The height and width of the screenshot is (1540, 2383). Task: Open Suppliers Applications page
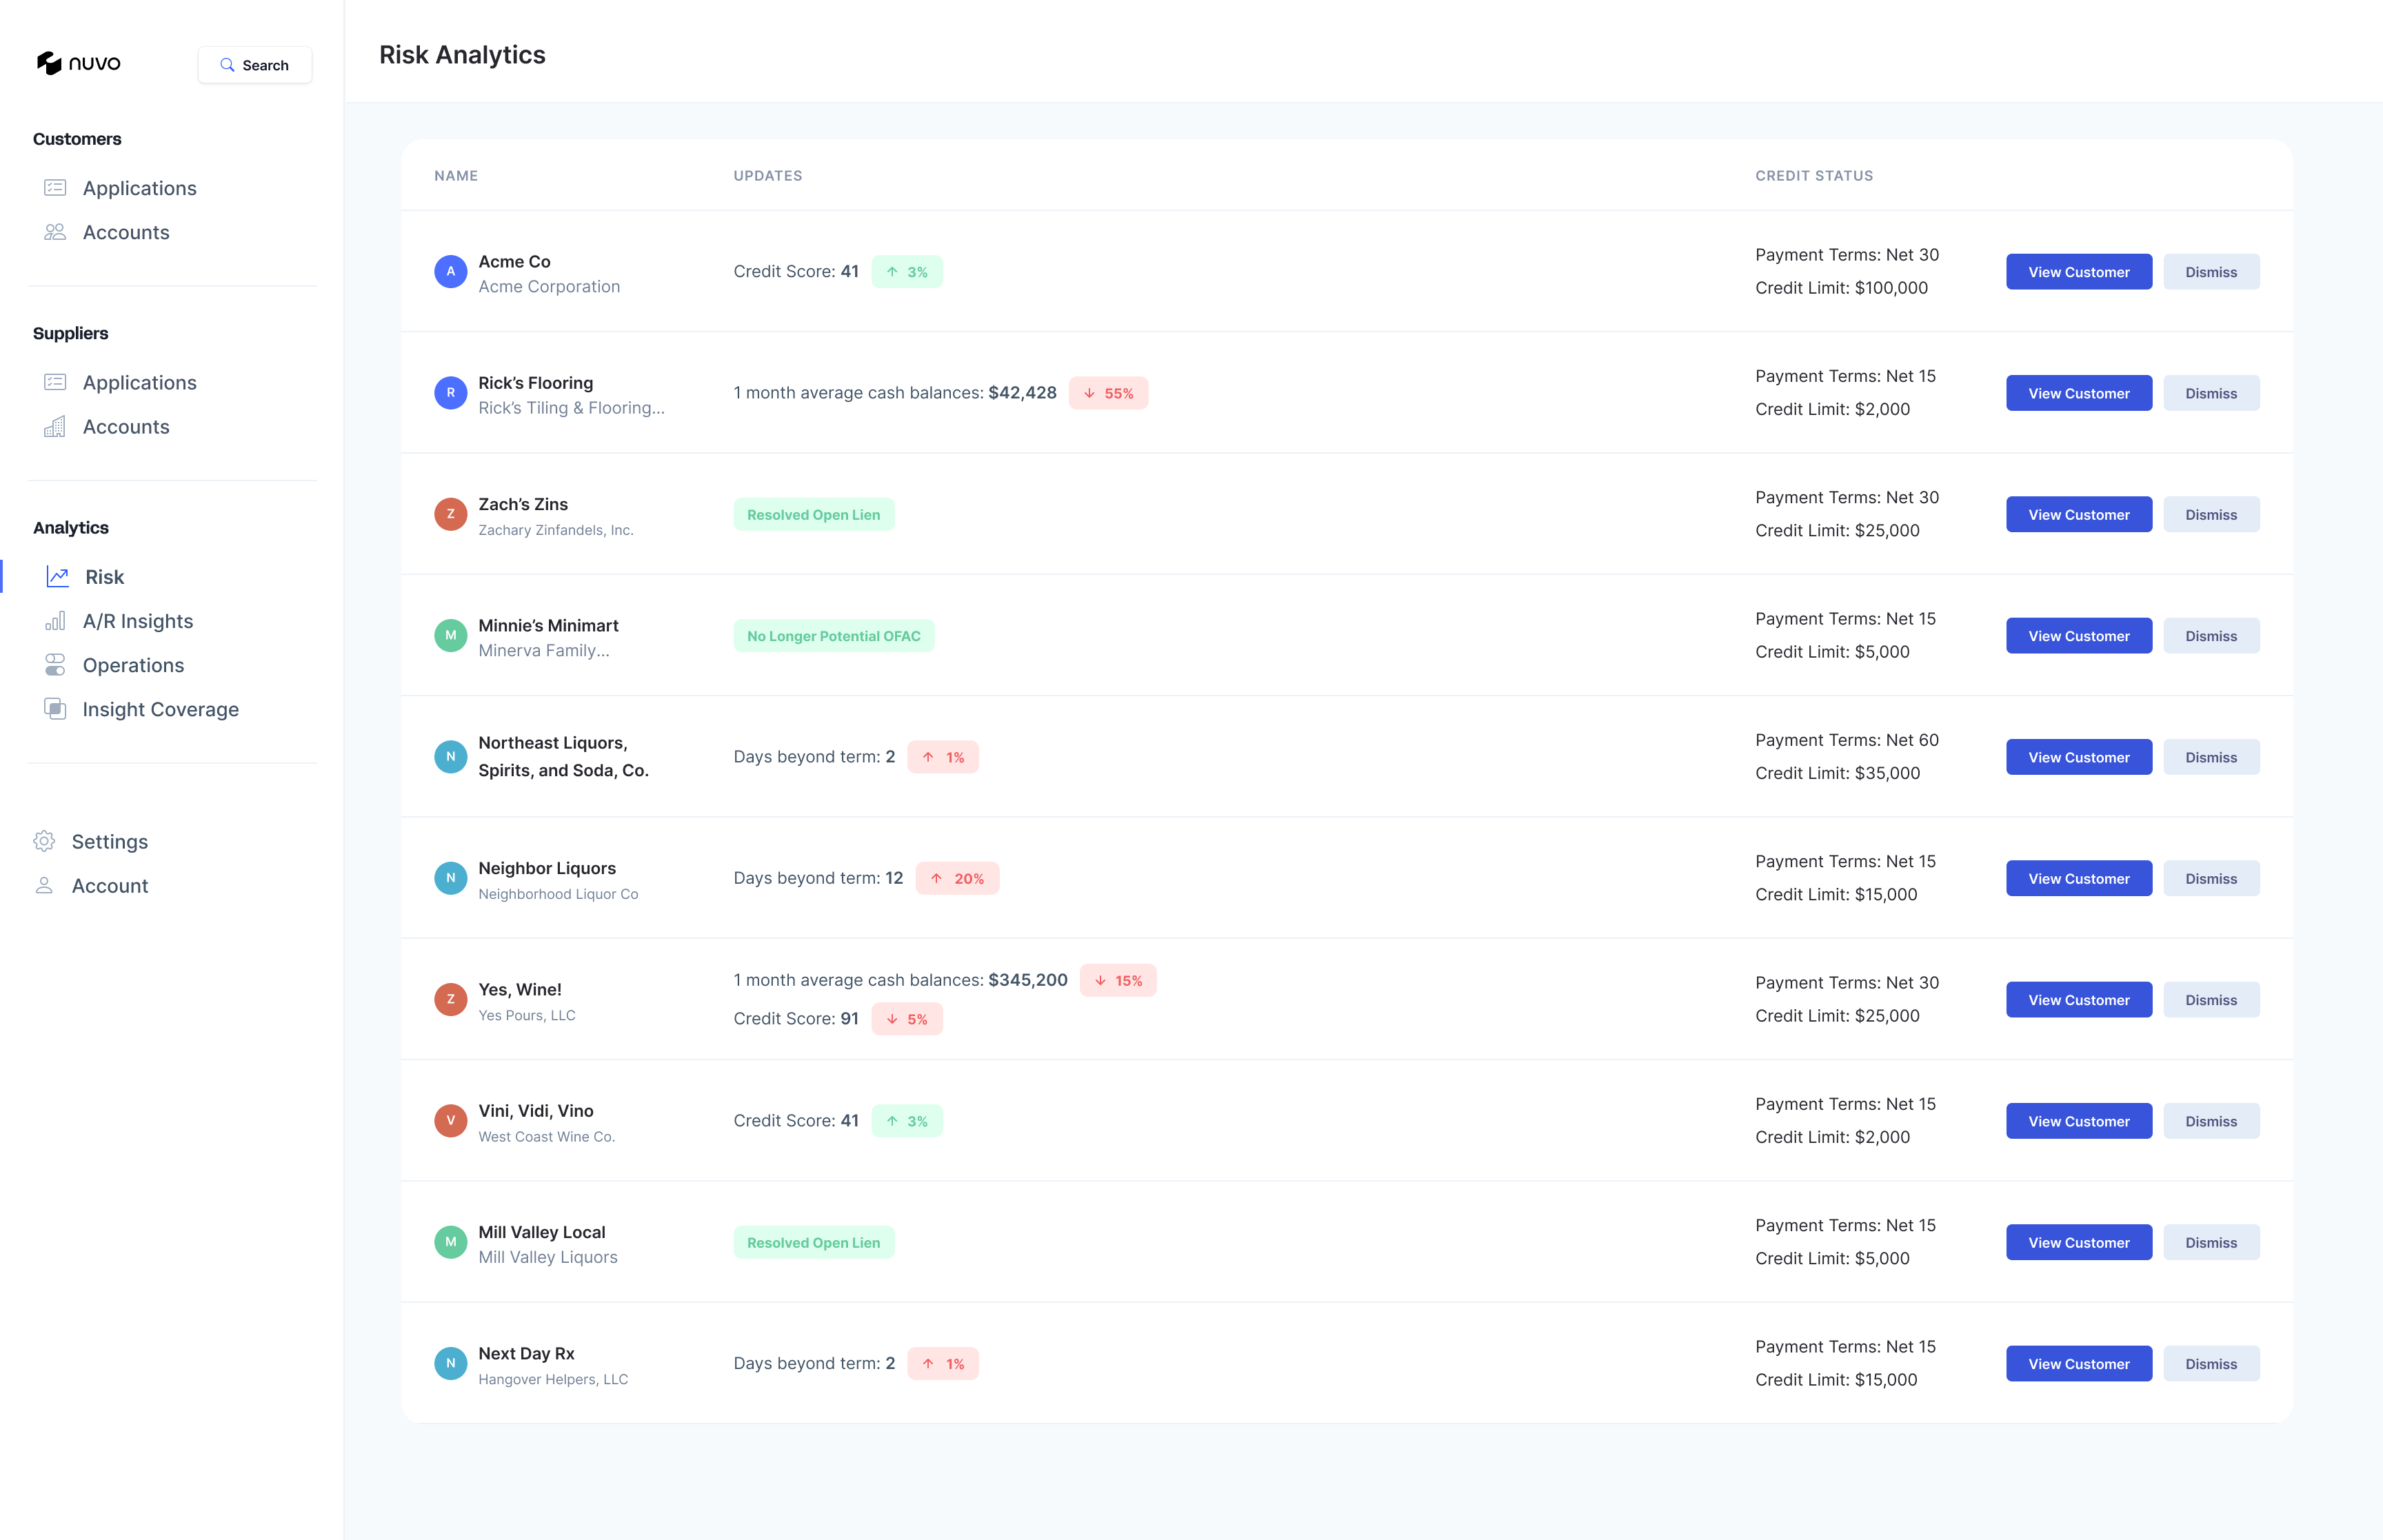[139, 383]
